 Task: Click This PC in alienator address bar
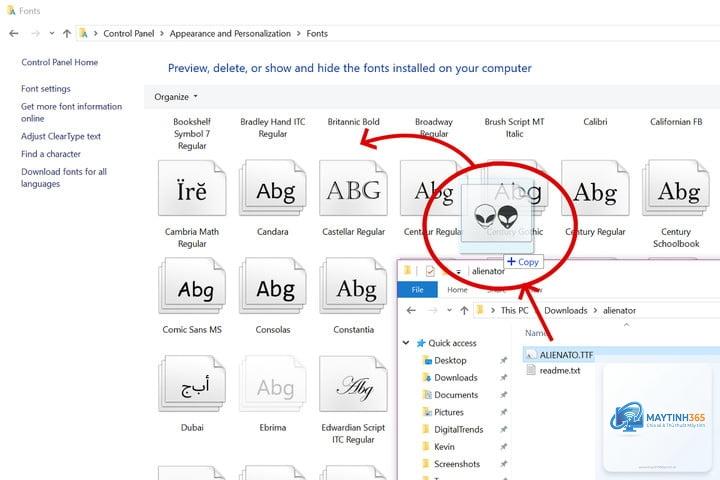pos(514,311)
